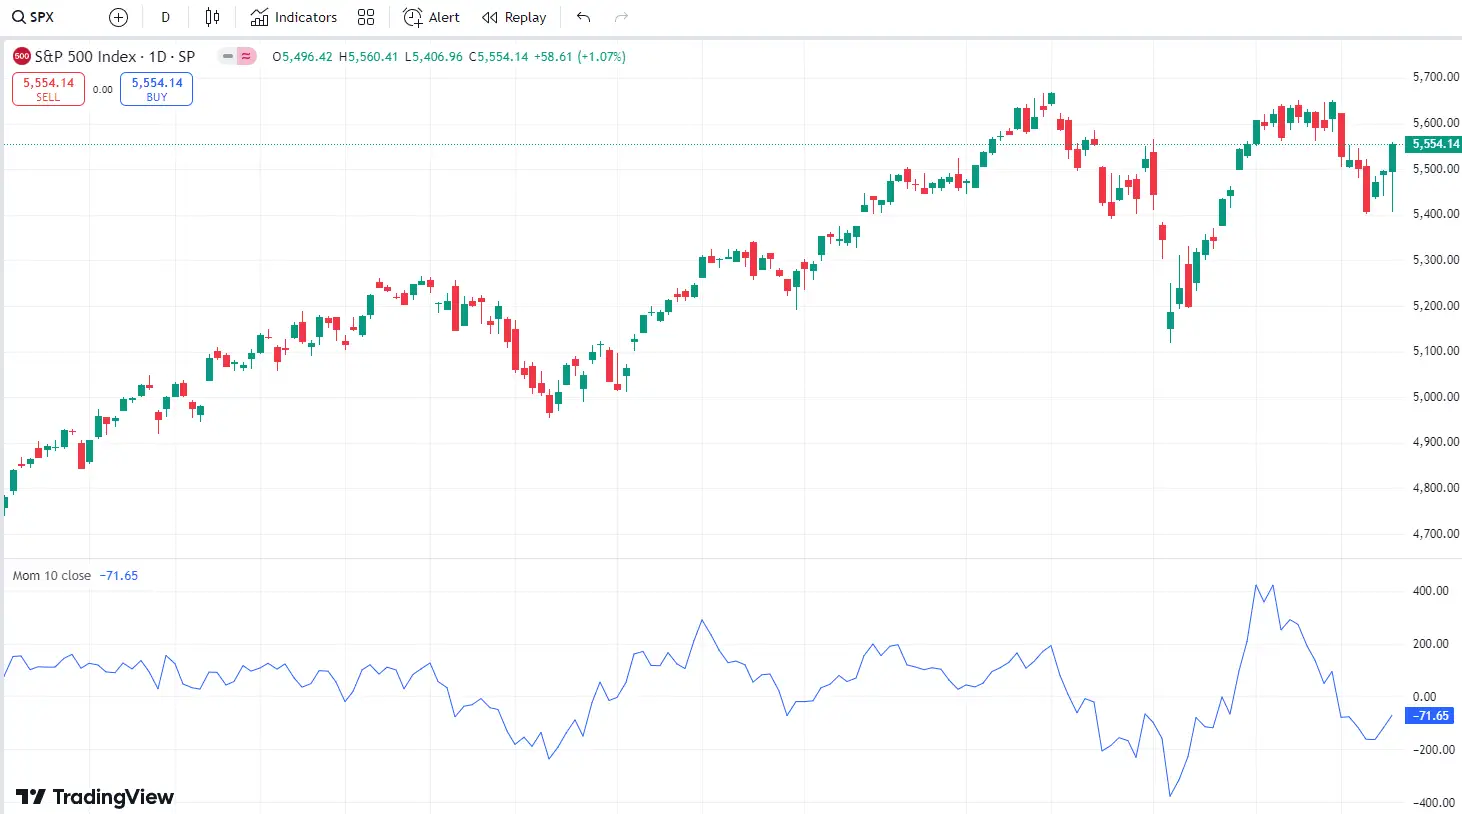The height and width of the screenshot is (814, 1462).
Task: Click the compare/add symbol plus icon
Action: (x=118, y=17)
